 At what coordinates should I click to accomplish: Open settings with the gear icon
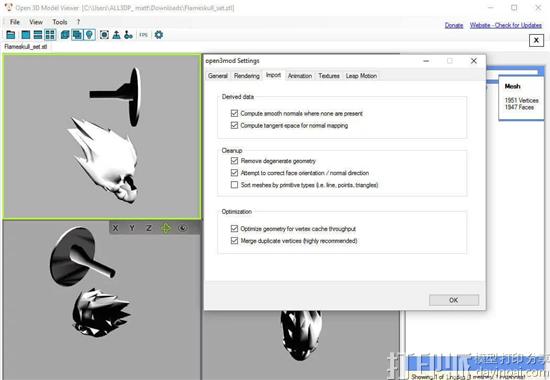pyautogui.click(x=159, y=35)
